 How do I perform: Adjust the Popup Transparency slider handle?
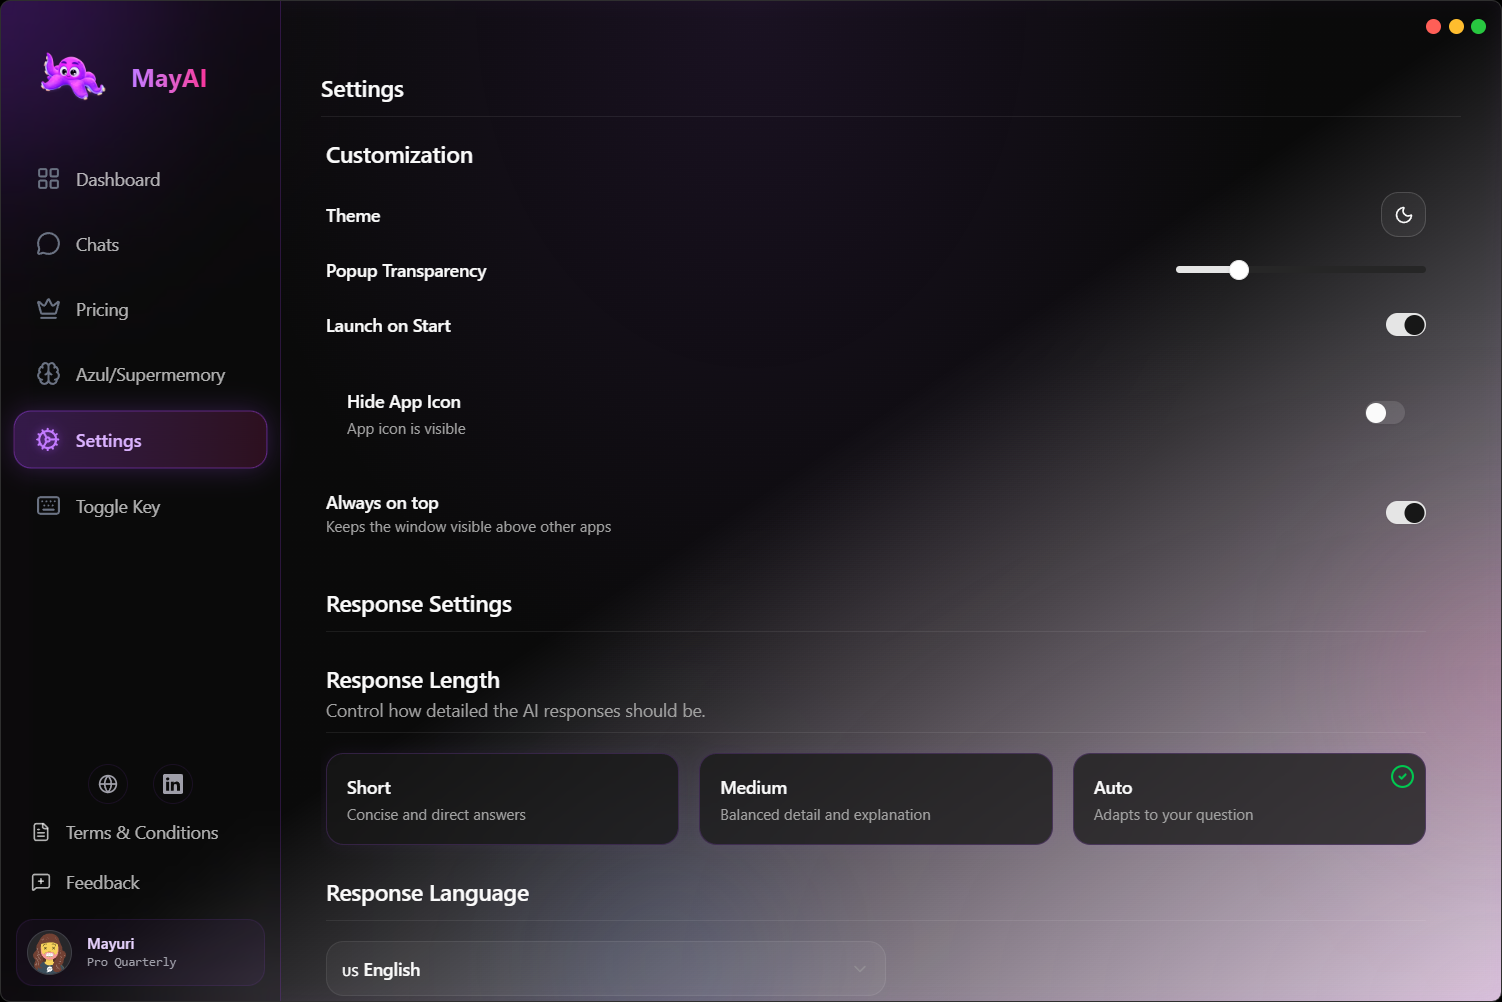click(1239, 270)
